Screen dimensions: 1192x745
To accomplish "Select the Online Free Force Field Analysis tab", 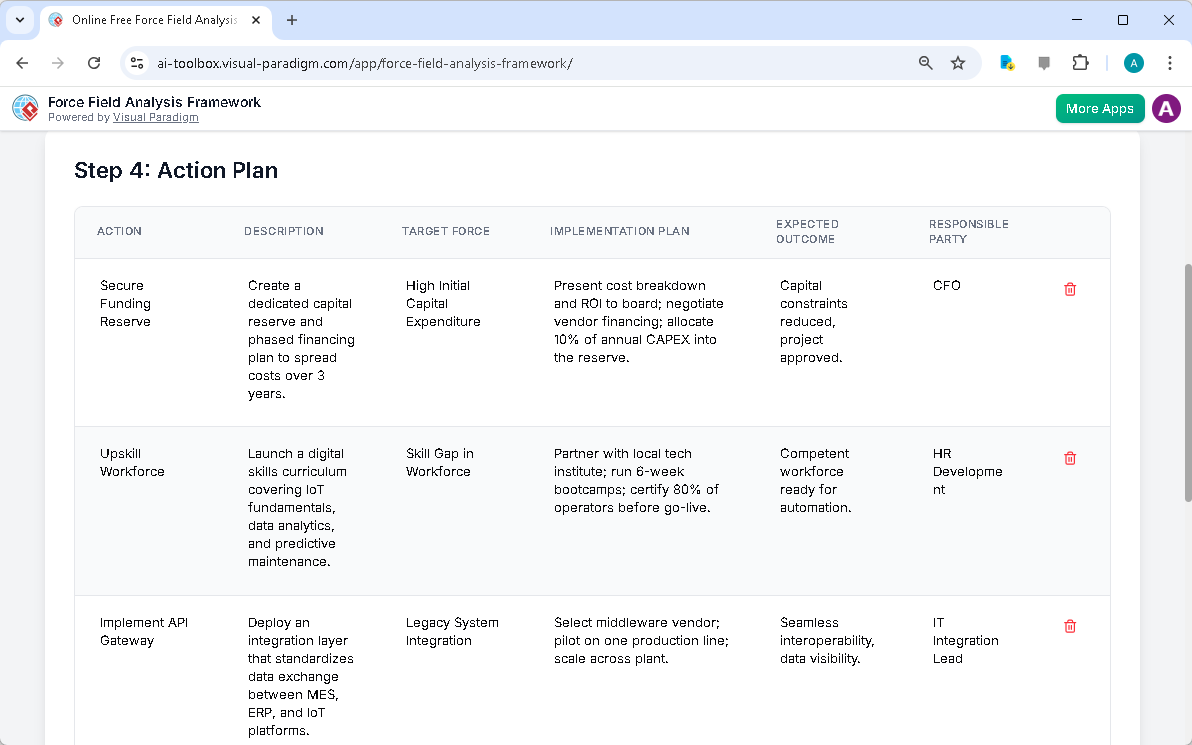I will (150, 19).
